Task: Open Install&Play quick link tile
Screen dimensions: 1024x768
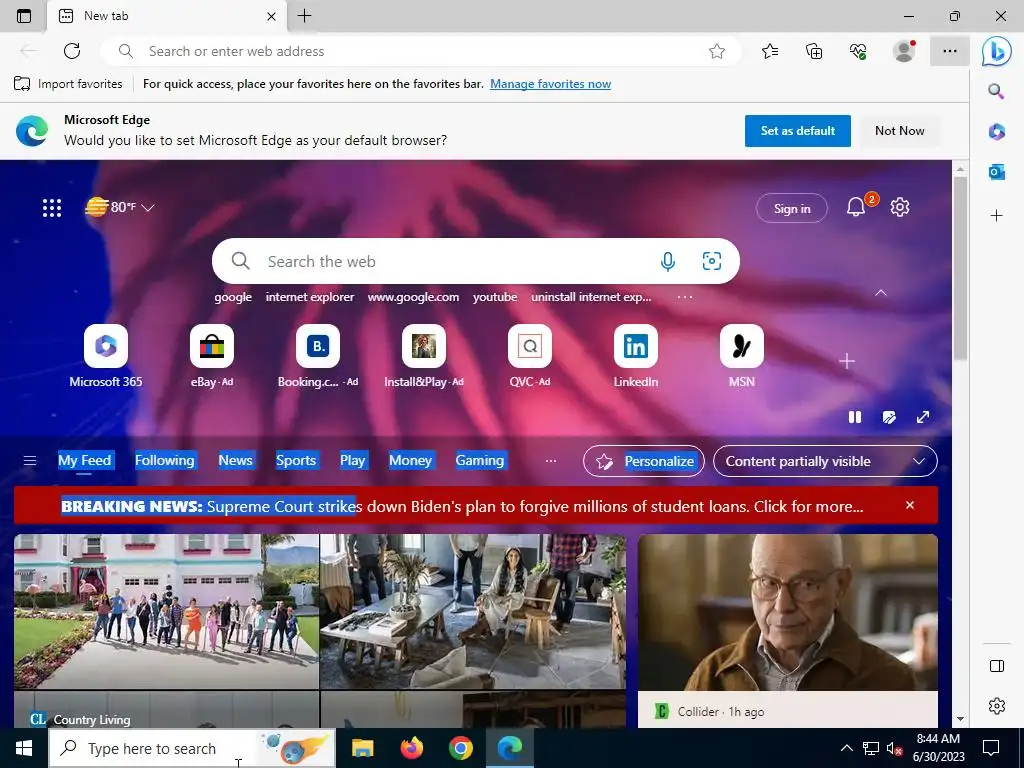Action: (x=424, y=356)
